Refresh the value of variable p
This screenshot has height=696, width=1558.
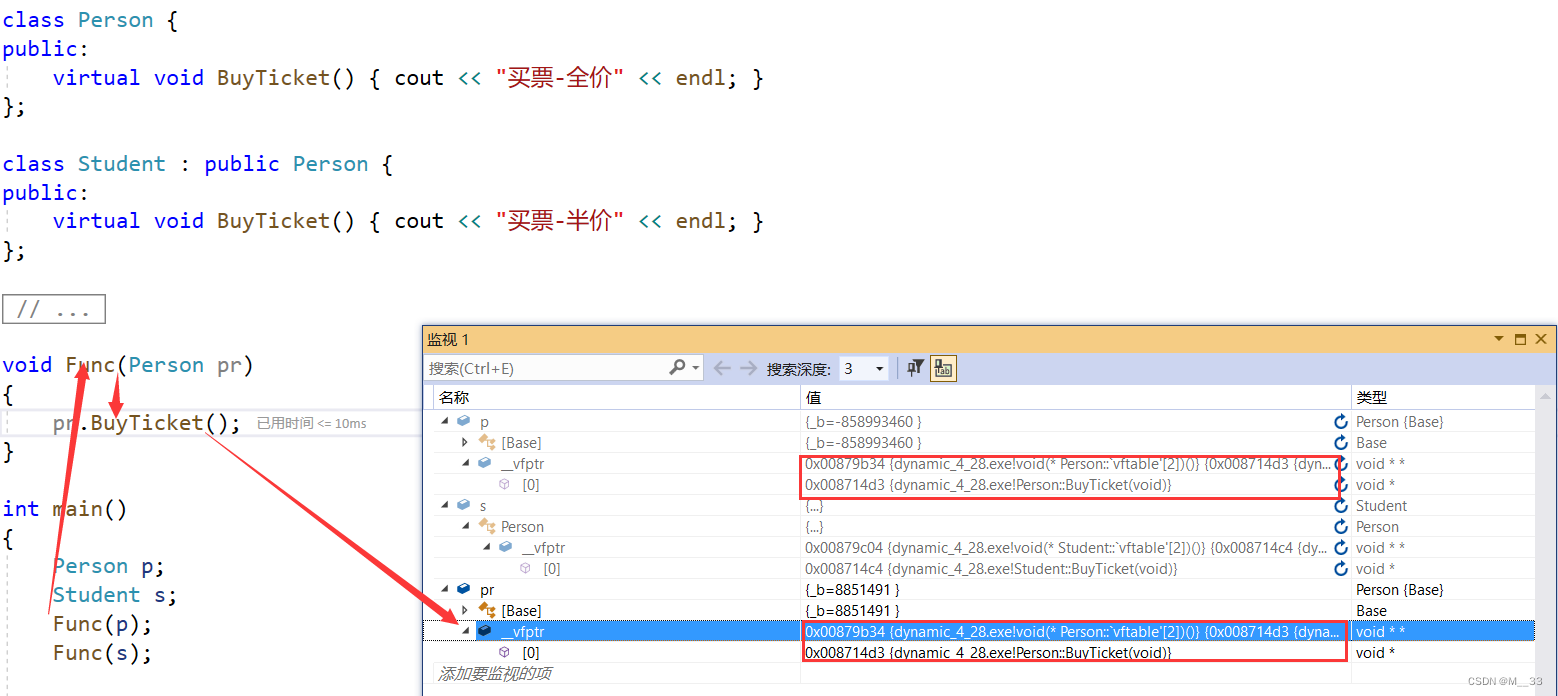point(1341,422)
